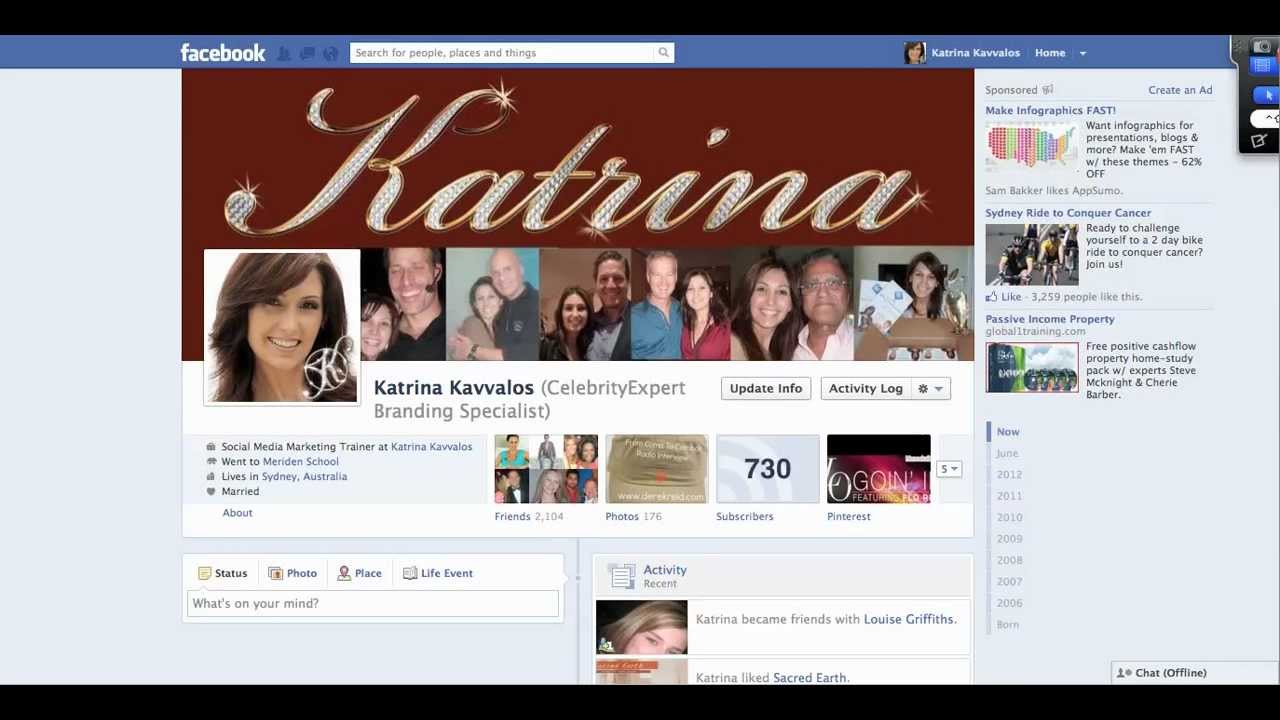This screenshot has height=720, width=1280.
Task: Open the Activity Log
Action: point(866,388)
